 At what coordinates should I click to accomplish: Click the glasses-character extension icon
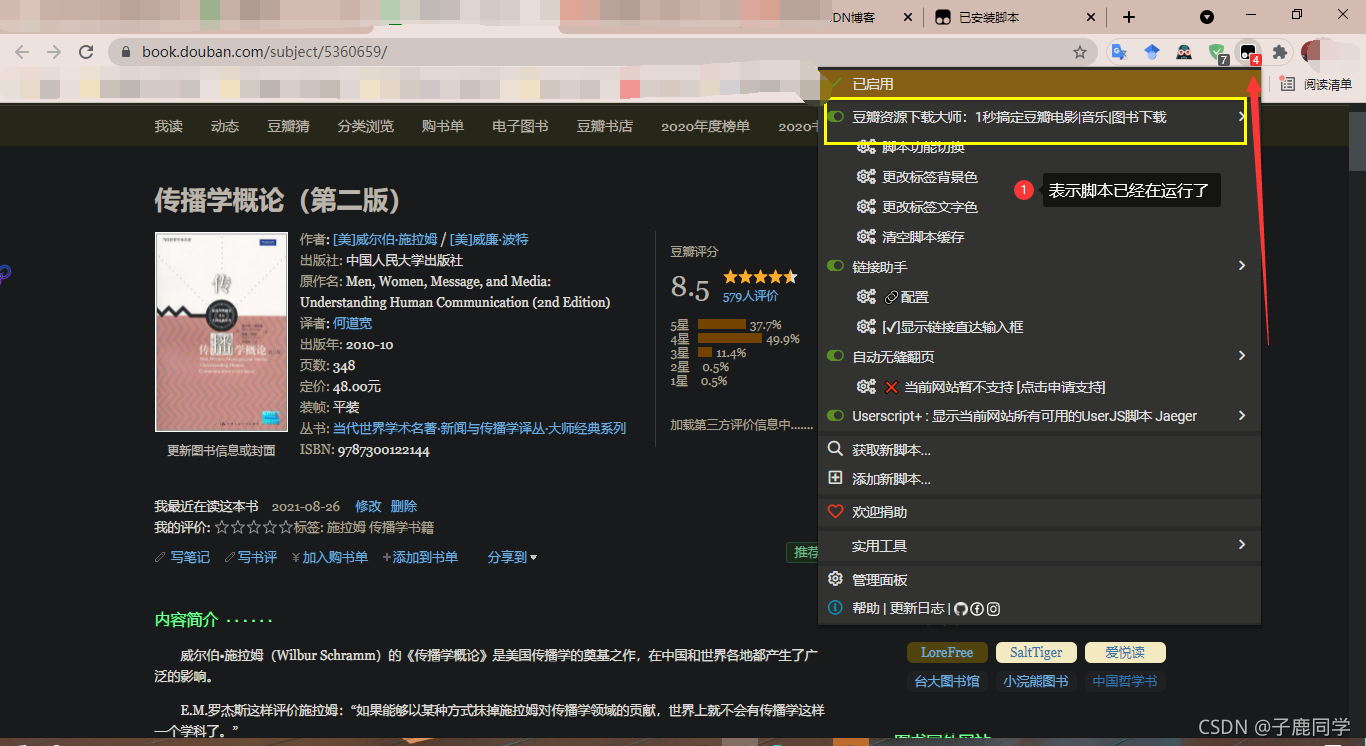click(x=1184, y=52)
